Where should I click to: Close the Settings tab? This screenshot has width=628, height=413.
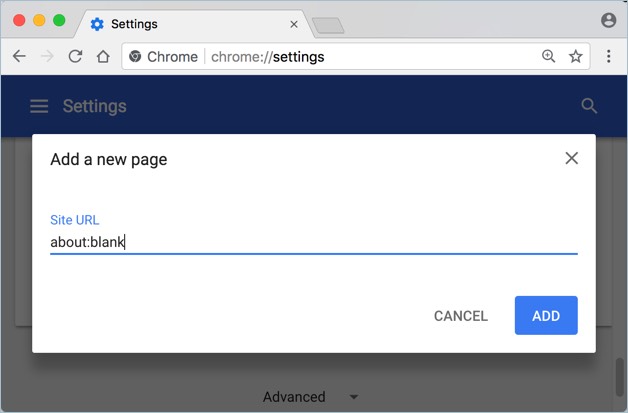coord(294,24)
